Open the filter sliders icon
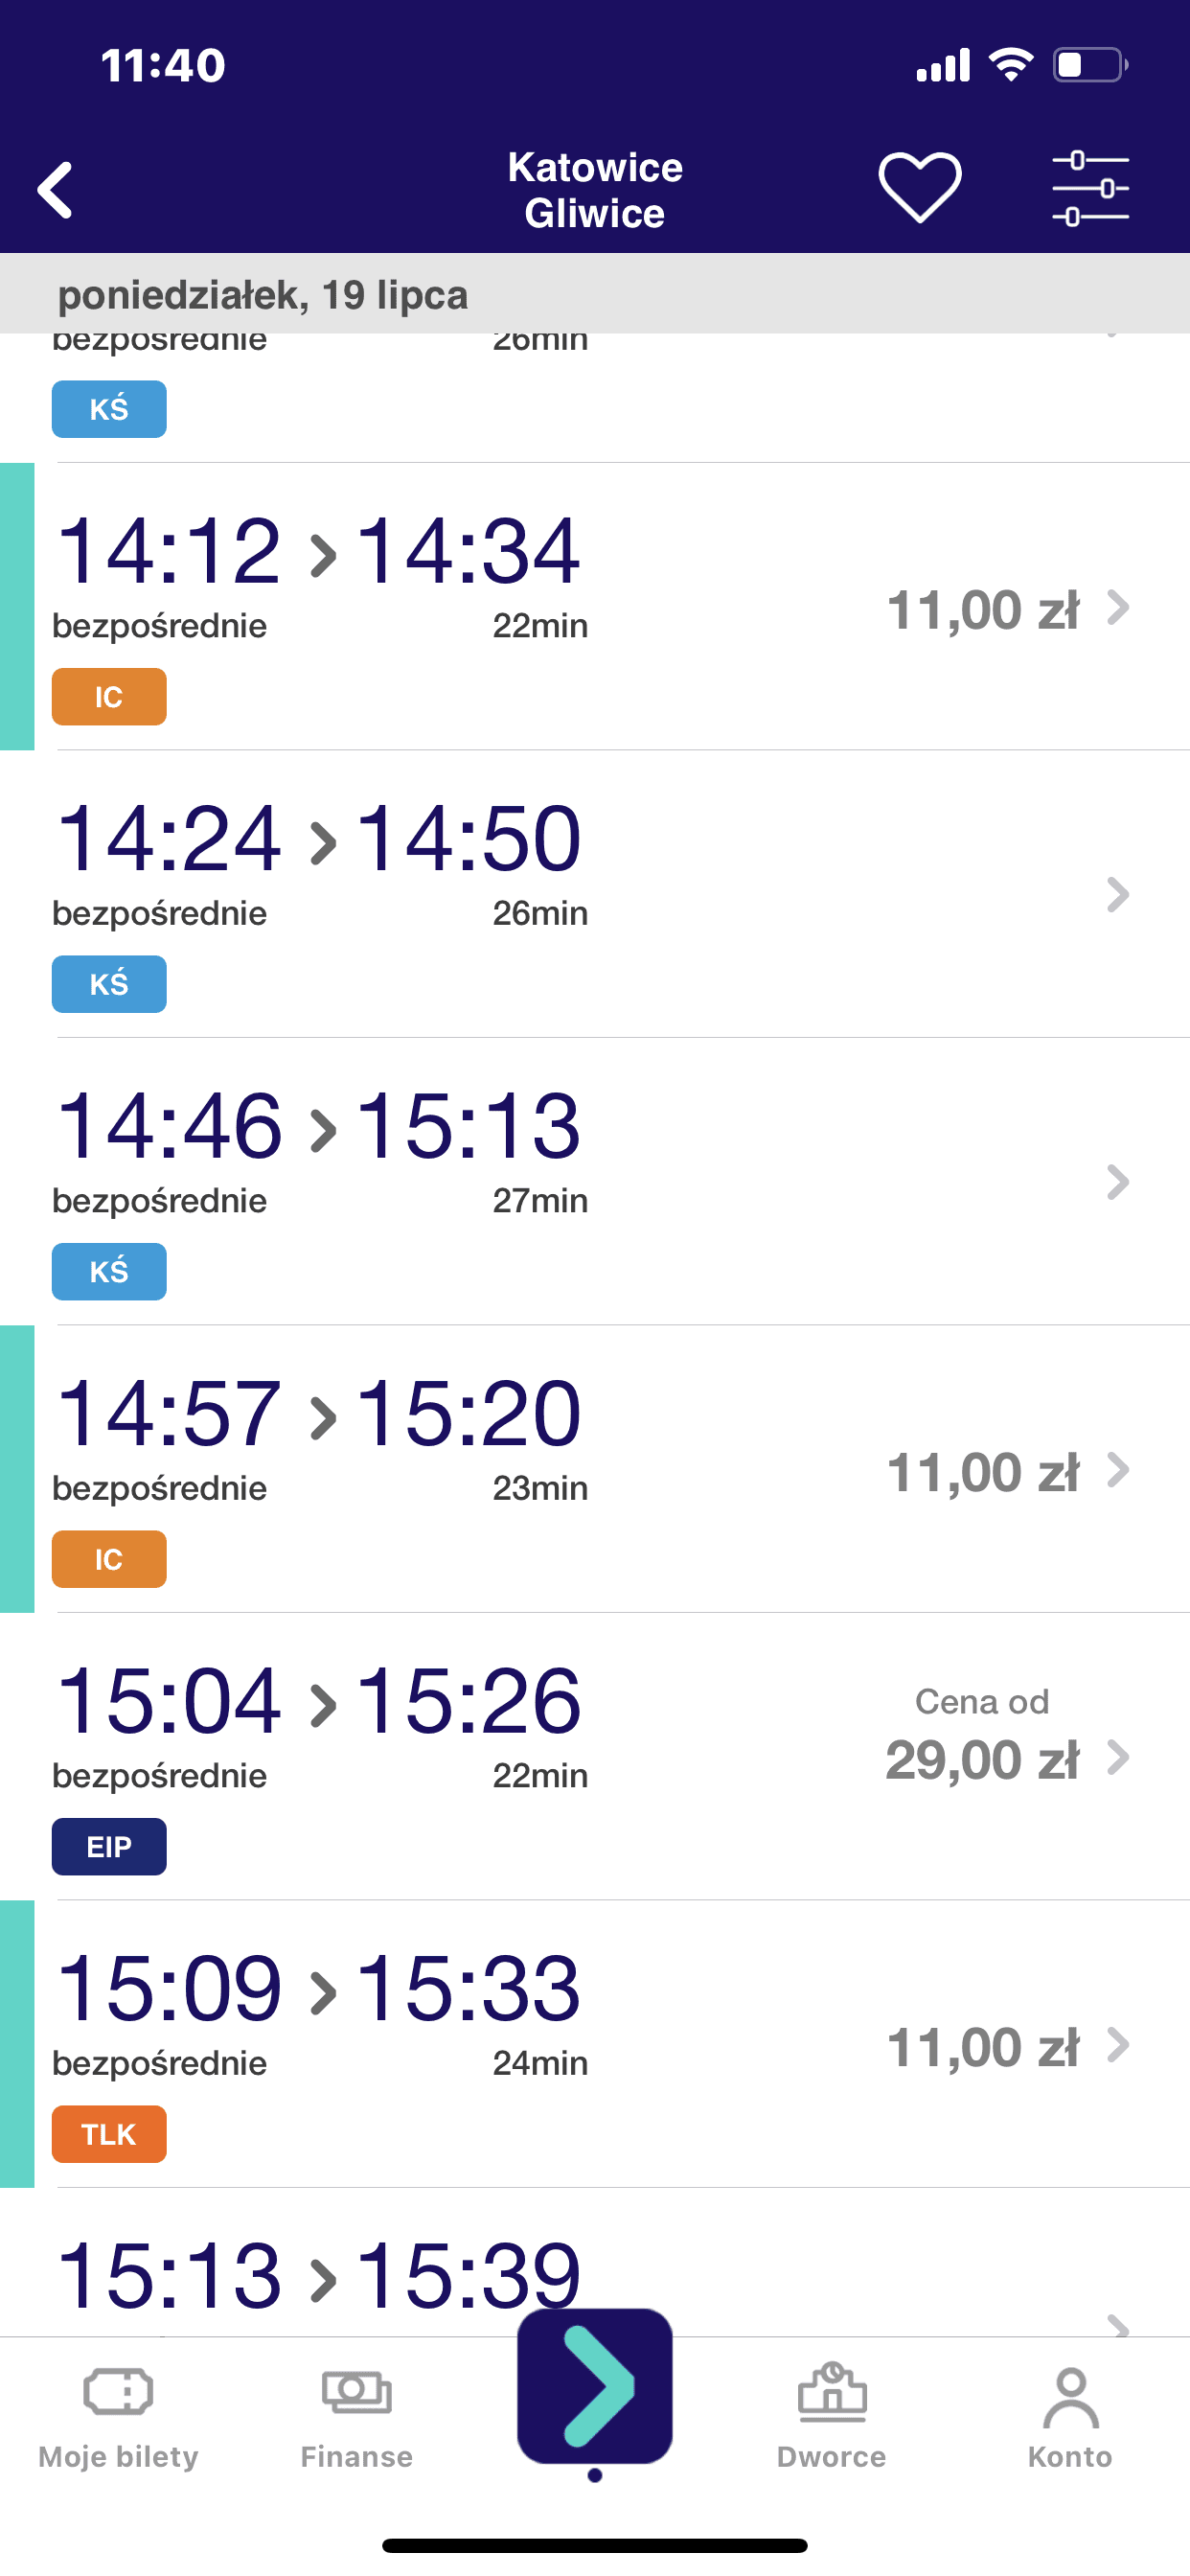Screen dimensions: 1190x2576 coord(1090,188)
